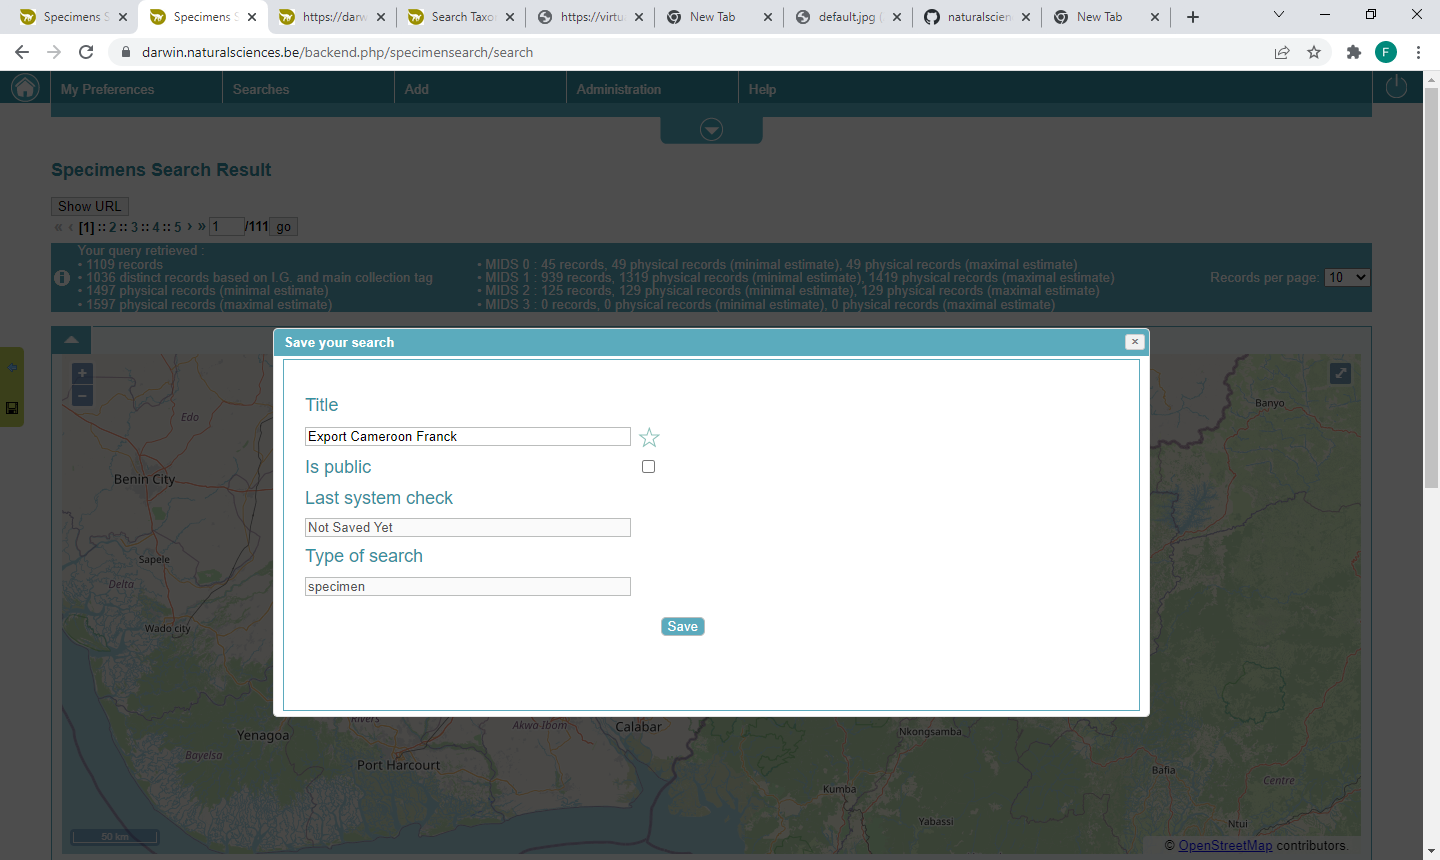This screenshot has width=1440, height=860.
Task: Collapse the map panel with the up arrow
Action: click(x=71, y=340)
